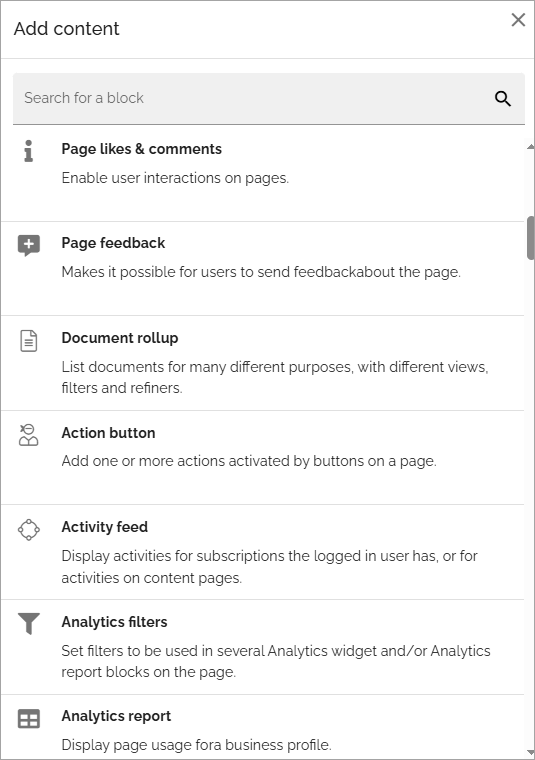535x760 pixels.
Task: Click the Activity feed circular icon
Action: pyautogui.click(x=29, y=530)
